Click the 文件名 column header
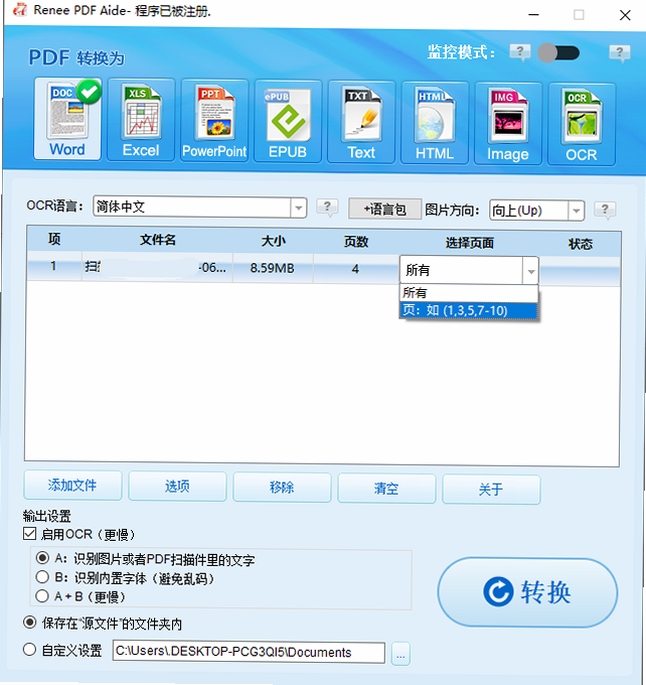The width and height of the screenshot is (646, 685). 158,240
